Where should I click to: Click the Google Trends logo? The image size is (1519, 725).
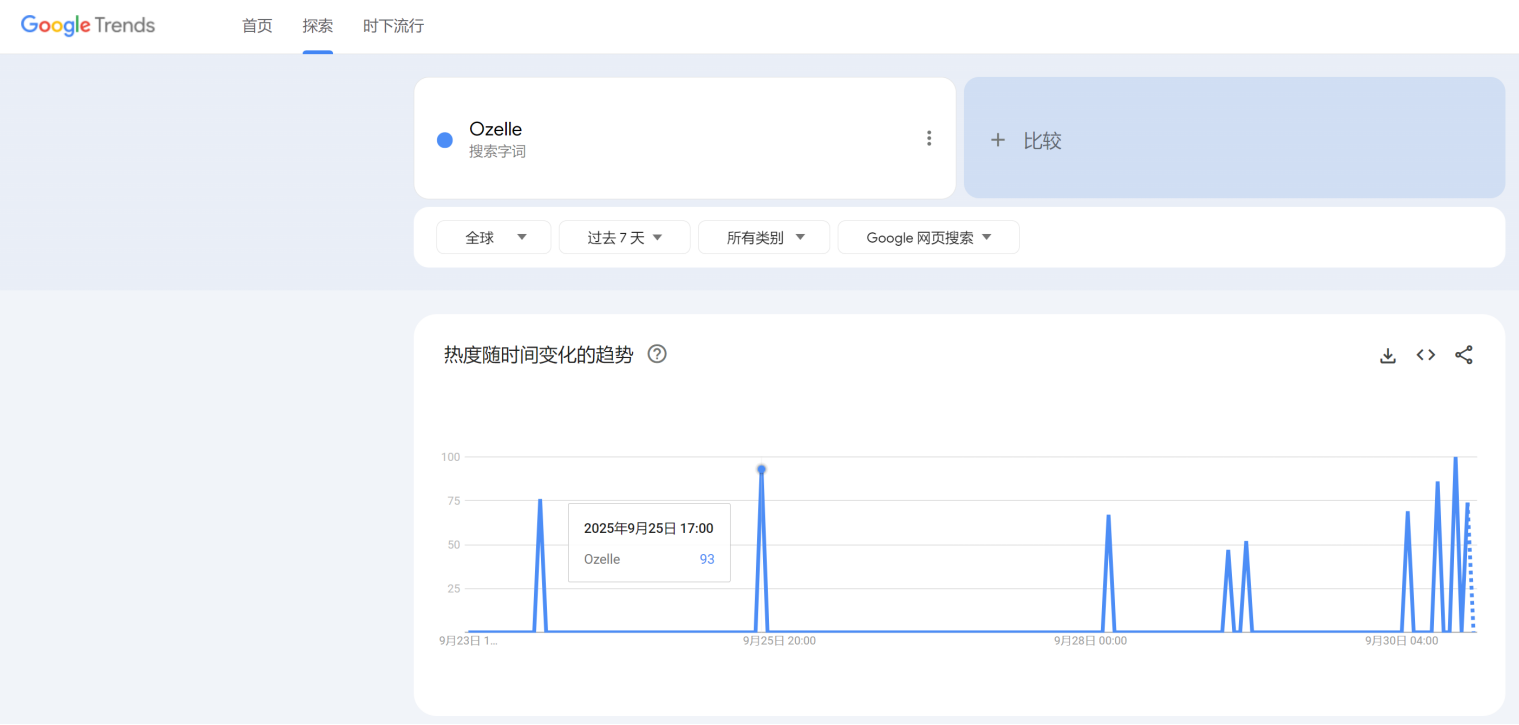tap(87, 25)
